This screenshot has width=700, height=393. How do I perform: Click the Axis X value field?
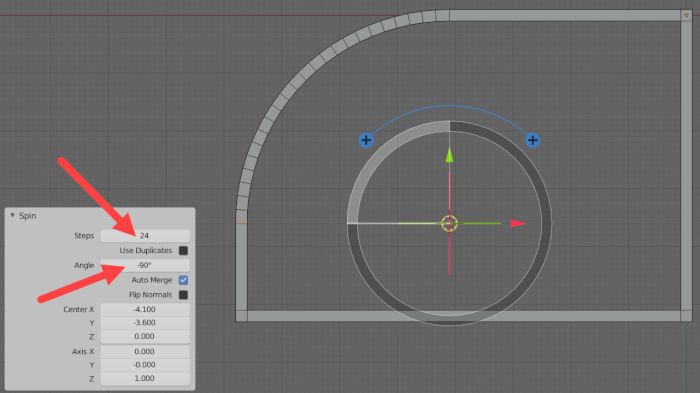point(145,351)
